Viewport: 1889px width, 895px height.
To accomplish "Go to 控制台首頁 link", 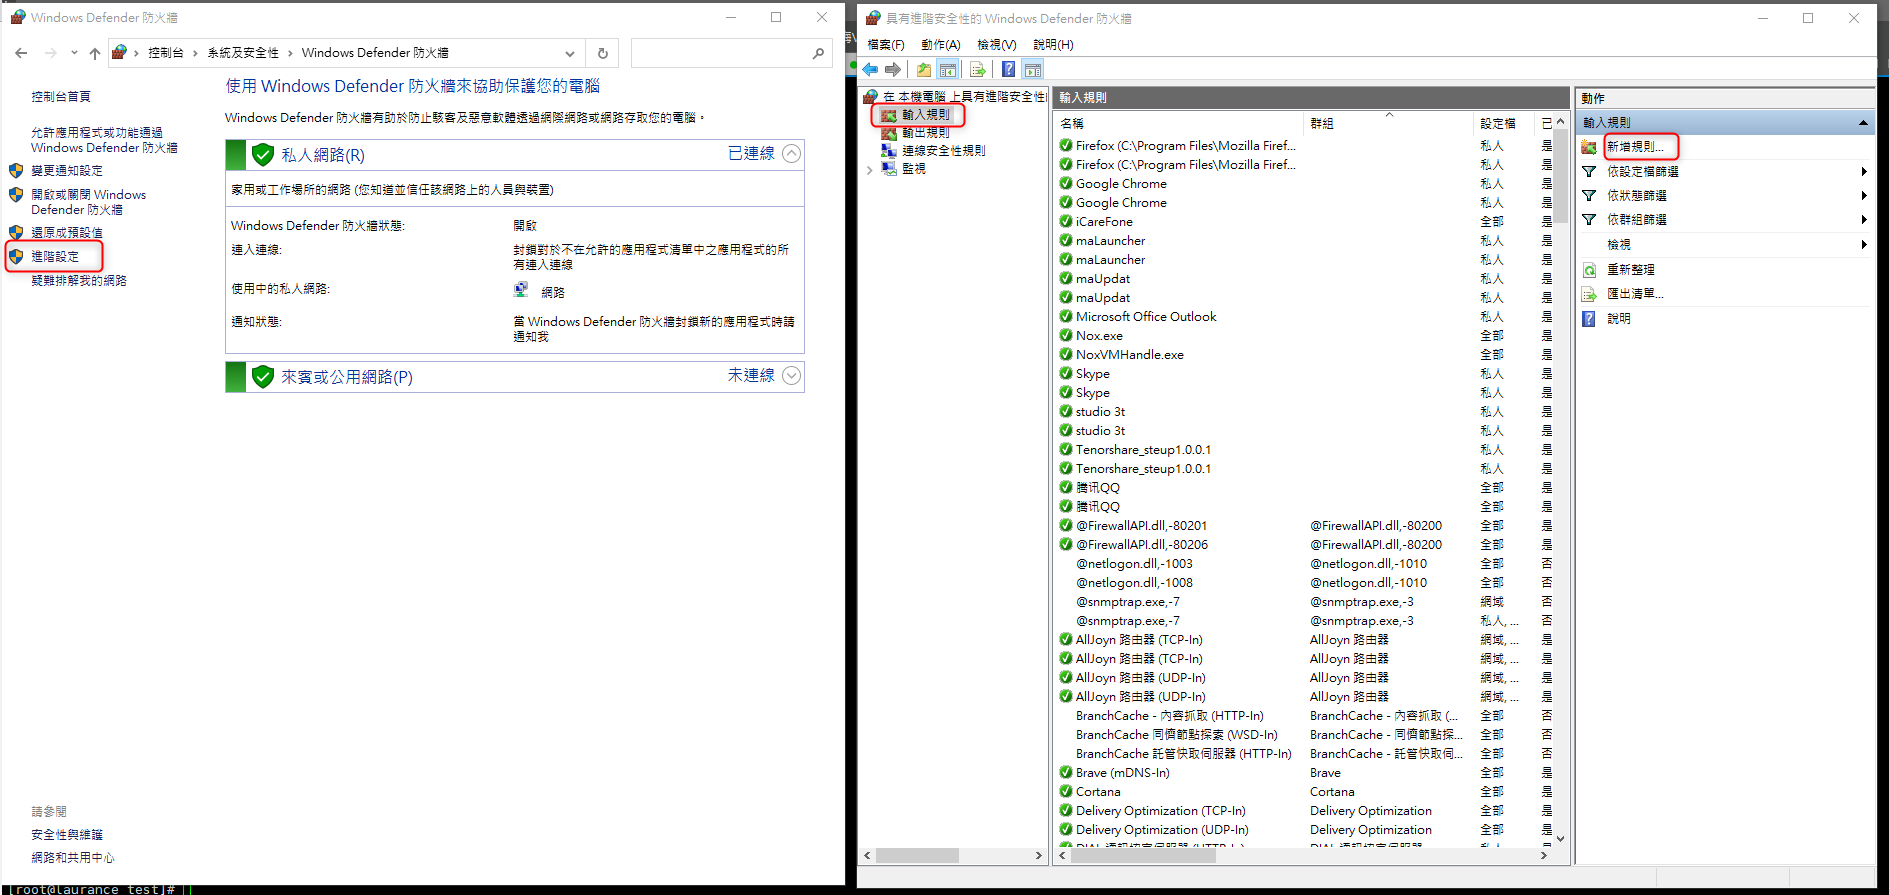I will (61, 96).
